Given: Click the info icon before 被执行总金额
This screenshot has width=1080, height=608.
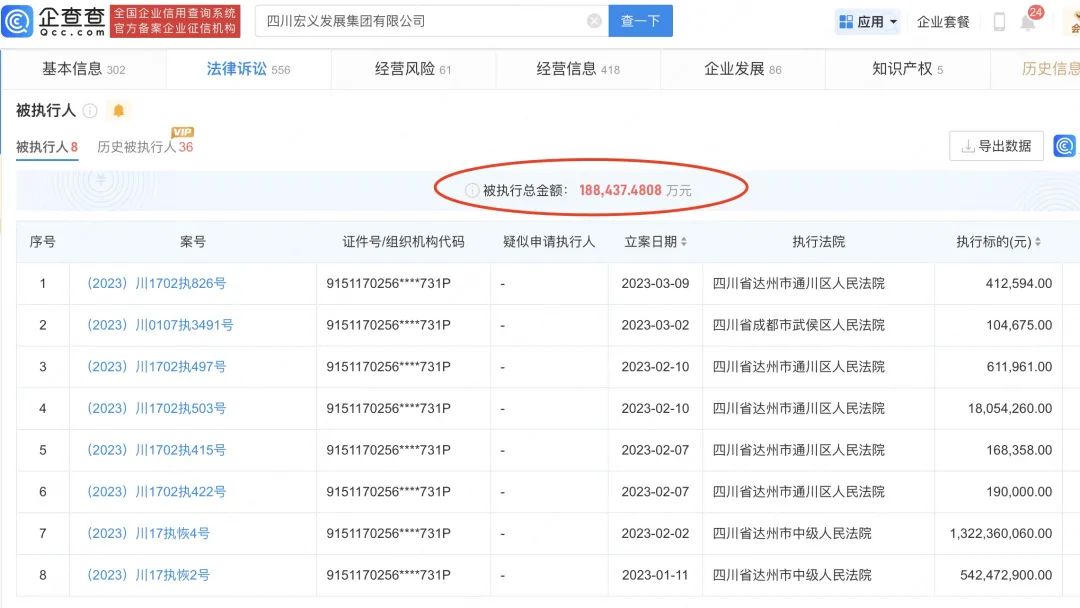Looking at the screenshot, I should [x=472, y=190].
